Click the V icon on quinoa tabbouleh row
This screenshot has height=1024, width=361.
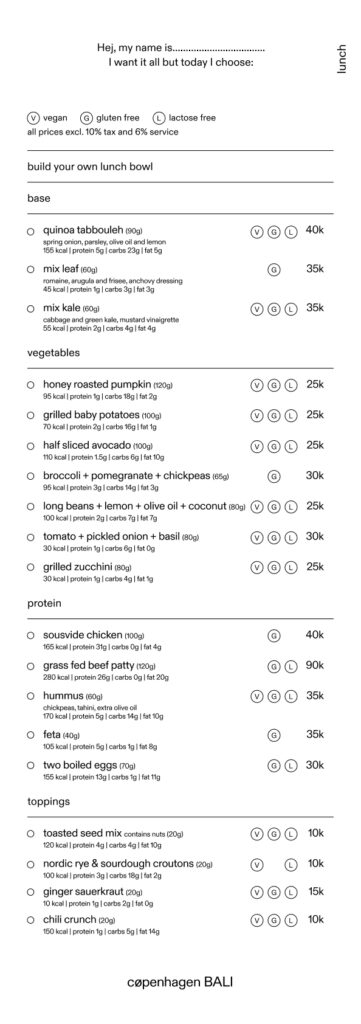[257, 232]
